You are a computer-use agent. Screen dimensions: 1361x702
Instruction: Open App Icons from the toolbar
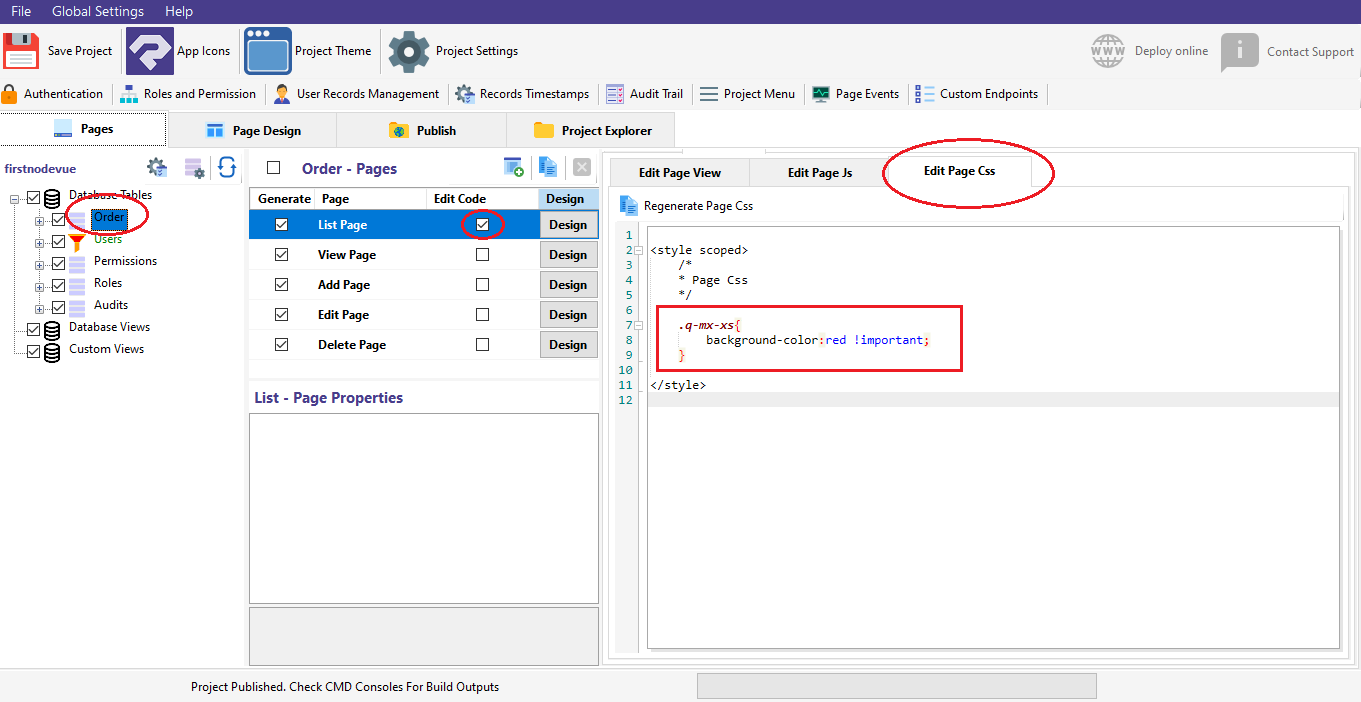click(150, 51)
